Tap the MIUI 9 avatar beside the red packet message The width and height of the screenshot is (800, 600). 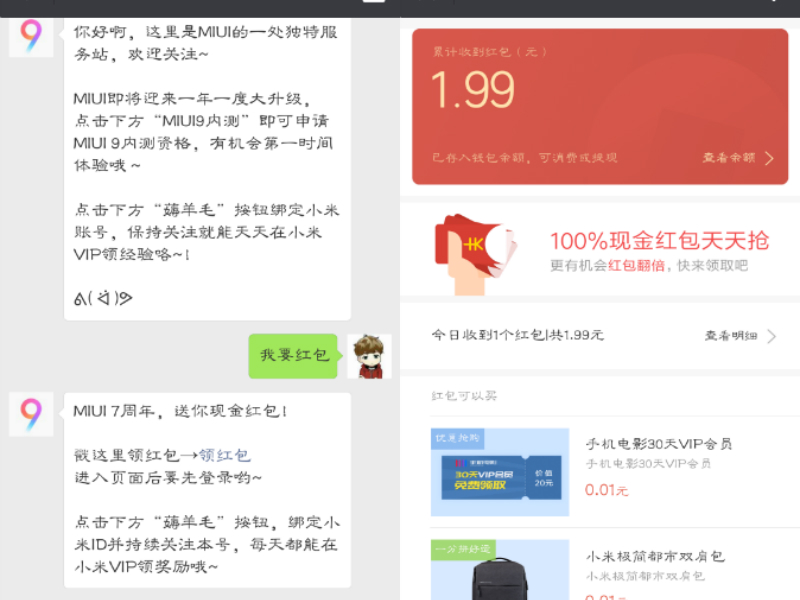click(31, 414)
